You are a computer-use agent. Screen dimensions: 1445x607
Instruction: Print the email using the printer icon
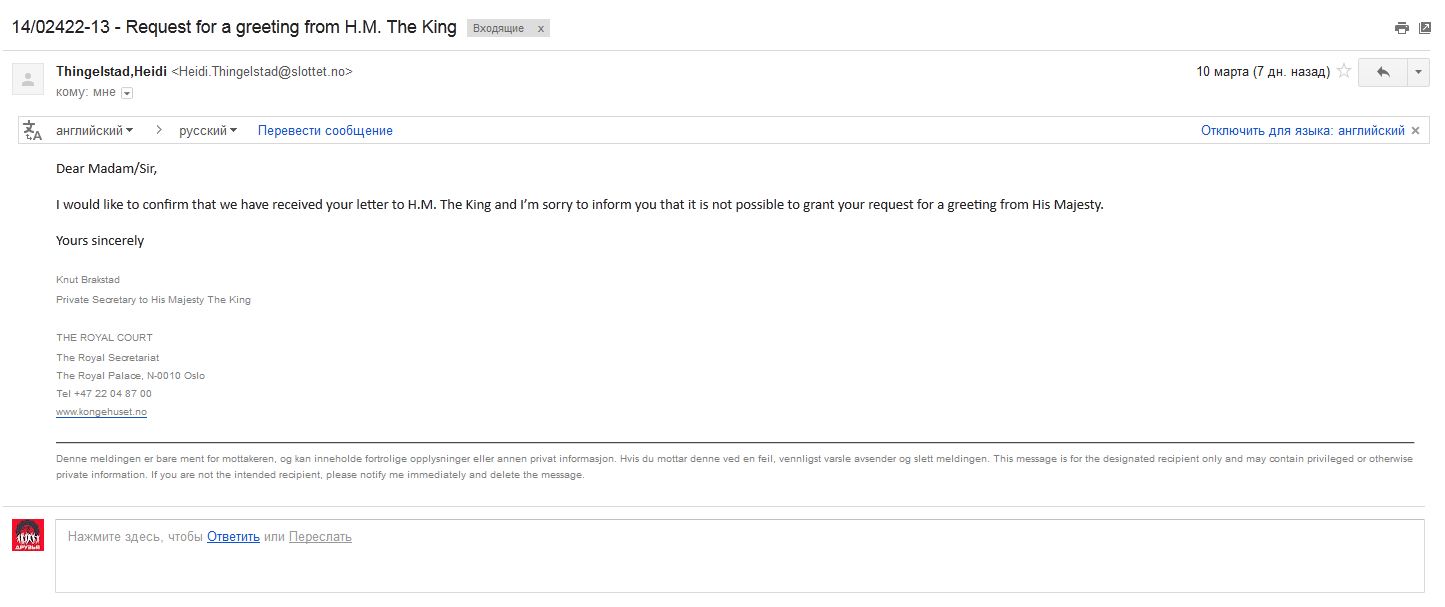pos(1402,28)
